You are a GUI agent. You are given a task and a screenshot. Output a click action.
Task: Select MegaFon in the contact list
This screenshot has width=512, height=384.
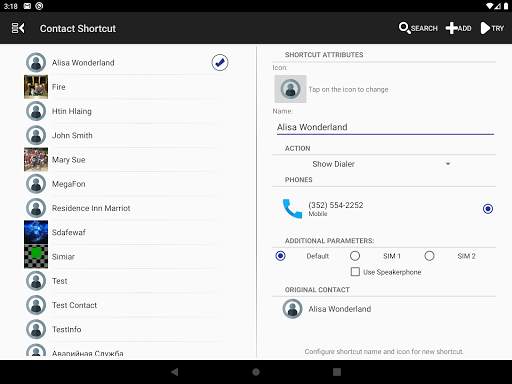[69, 184]
